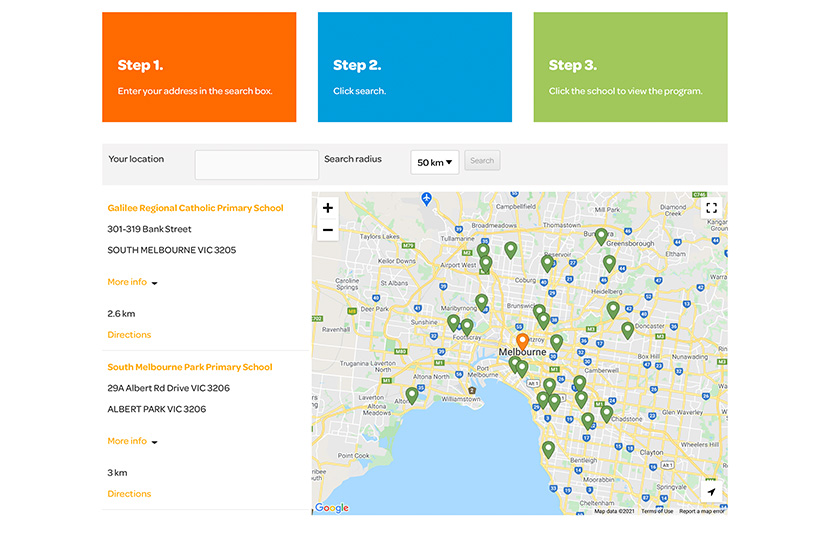
Task: Open the map Terms of Use link
Action: pyautogui.click(x=657, y=511)
